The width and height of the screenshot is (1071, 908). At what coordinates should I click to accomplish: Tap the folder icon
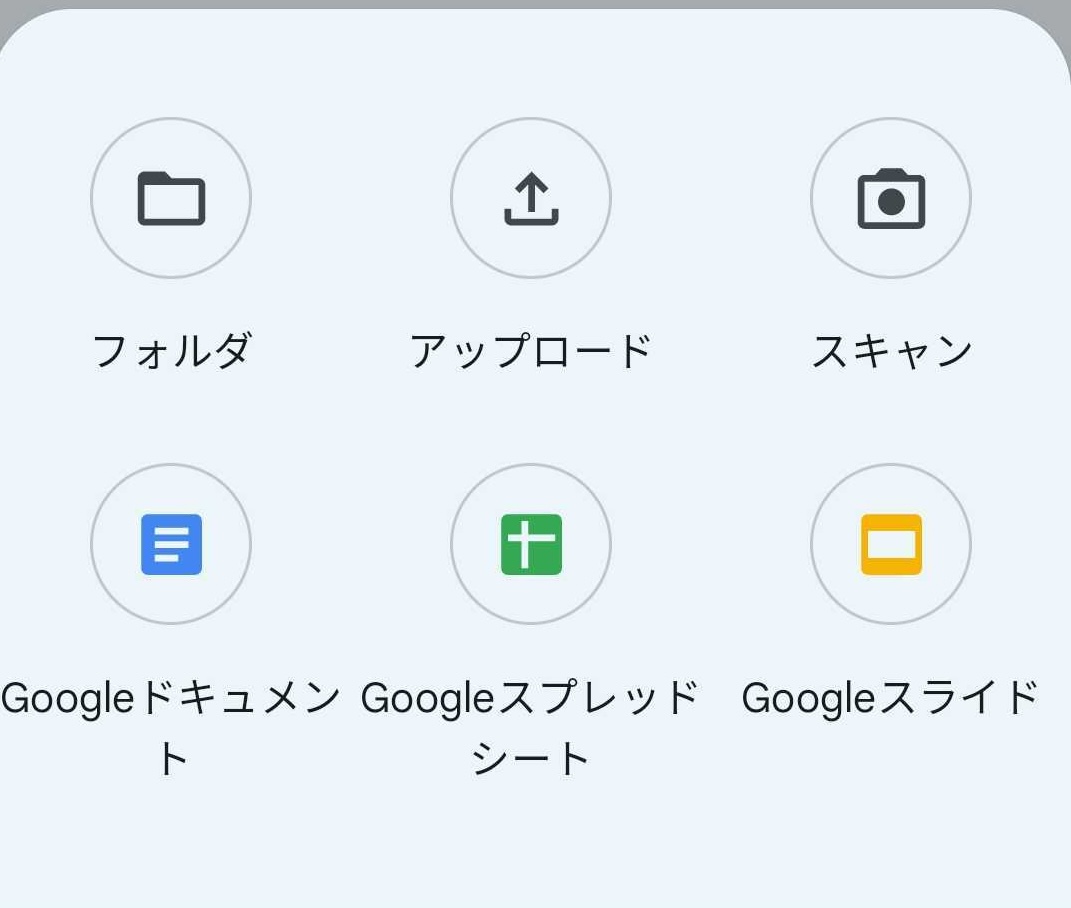point(171,198)
